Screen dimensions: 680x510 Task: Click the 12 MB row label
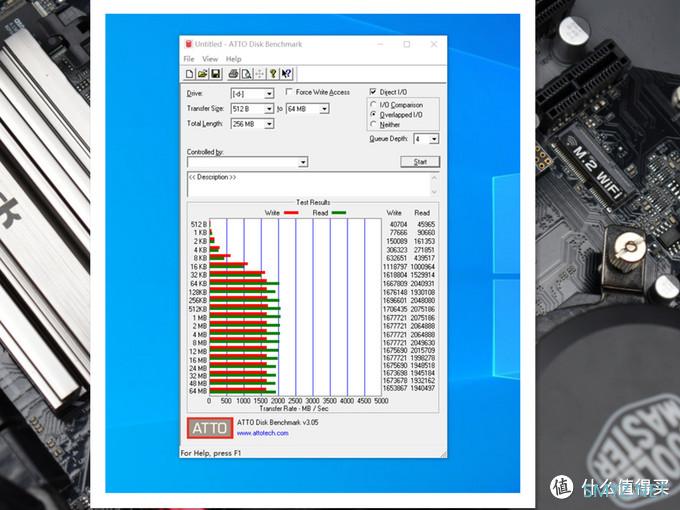(198, 351)
